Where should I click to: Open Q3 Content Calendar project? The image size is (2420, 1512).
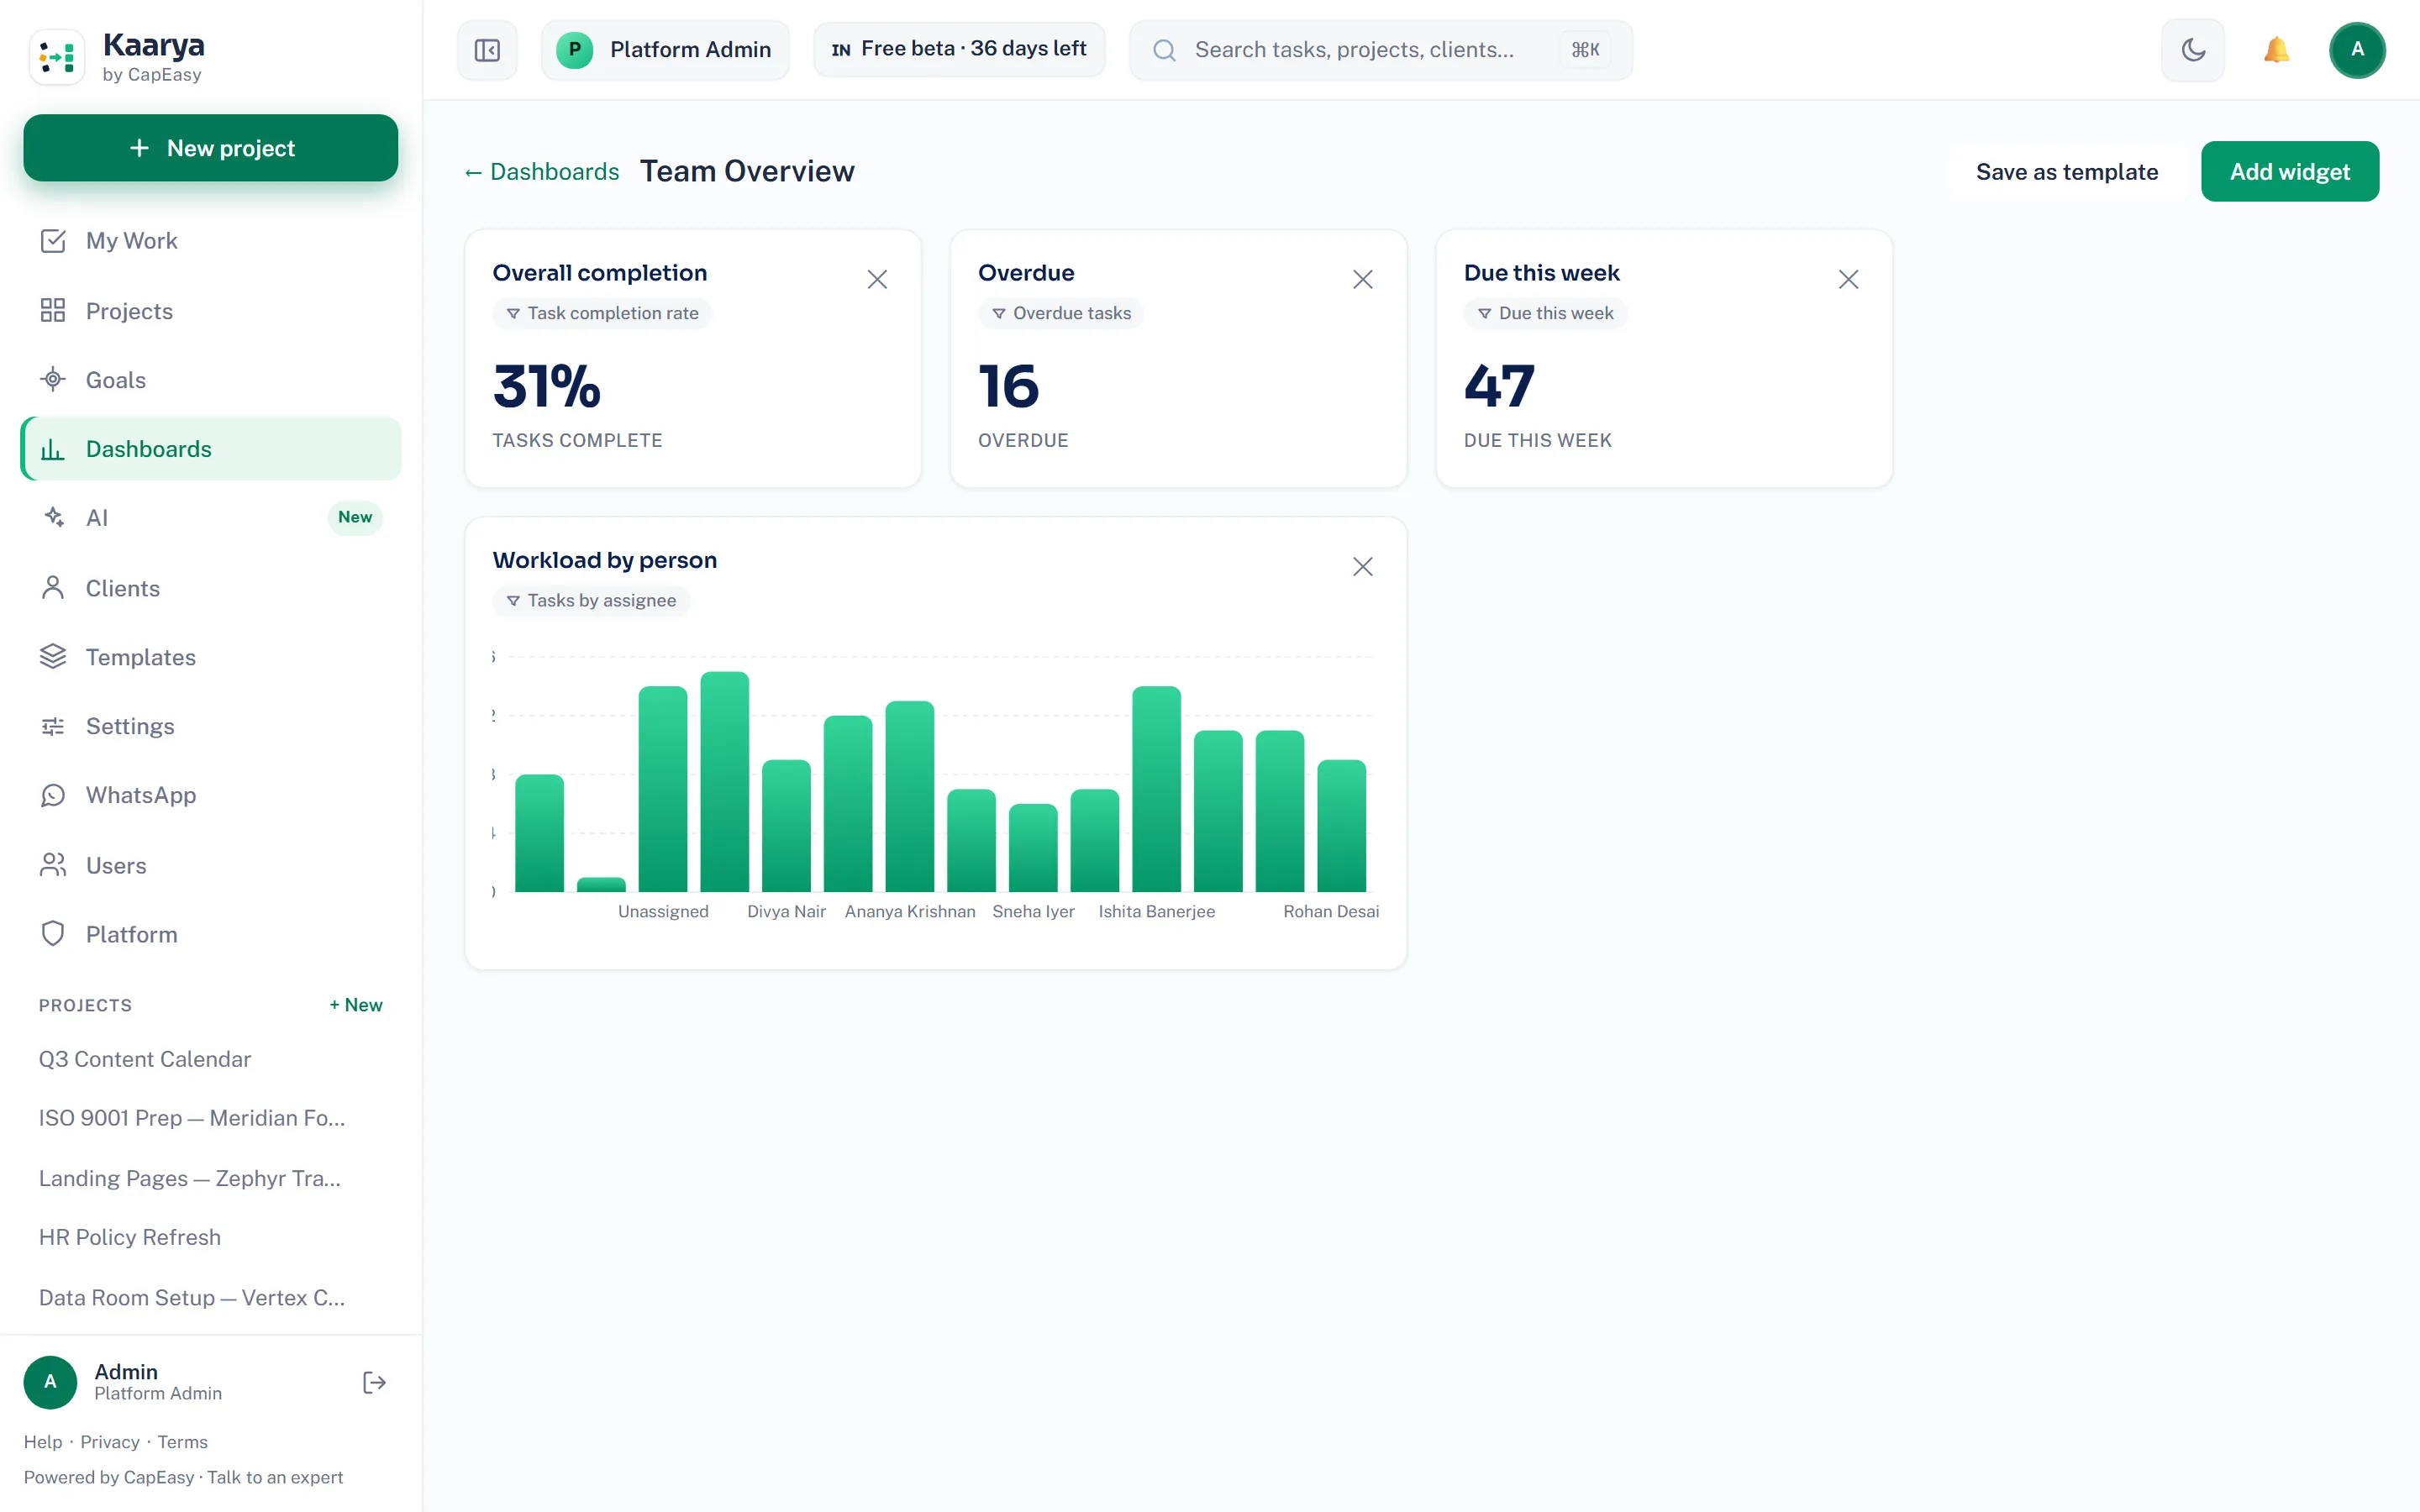145,1059
